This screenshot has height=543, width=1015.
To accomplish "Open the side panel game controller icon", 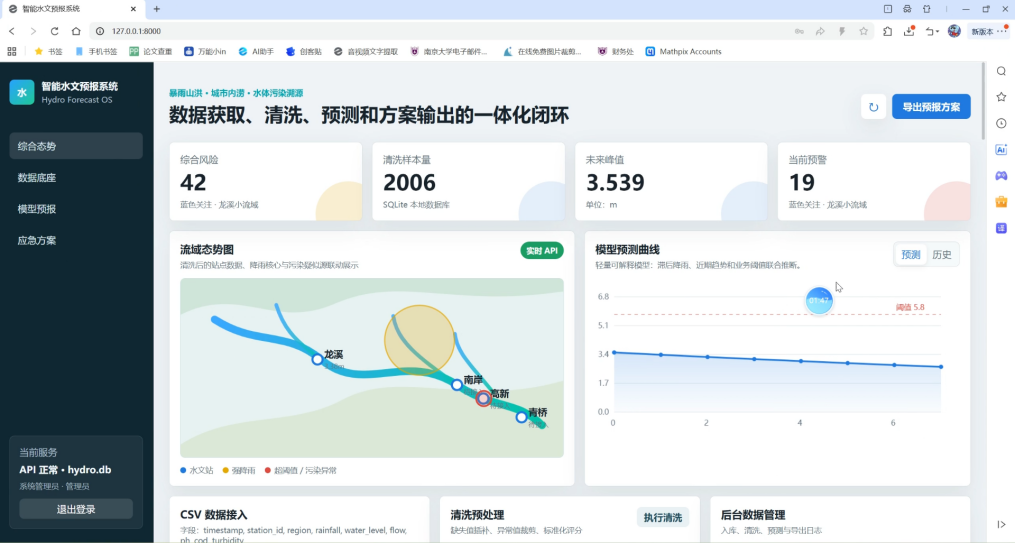I will pos(1001,175).
